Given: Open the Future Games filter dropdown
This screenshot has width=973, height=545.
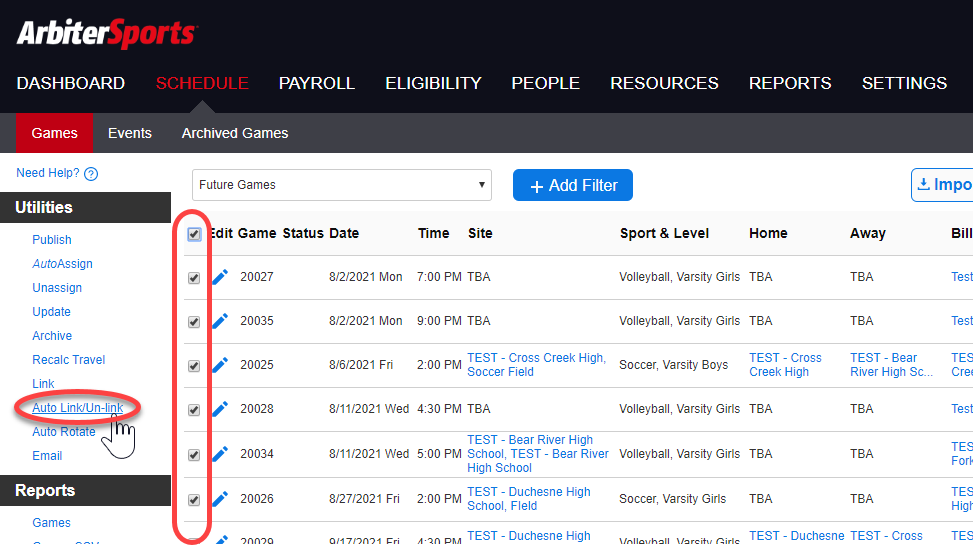Looking at the screenshot, I should click(x=342, y=185).
